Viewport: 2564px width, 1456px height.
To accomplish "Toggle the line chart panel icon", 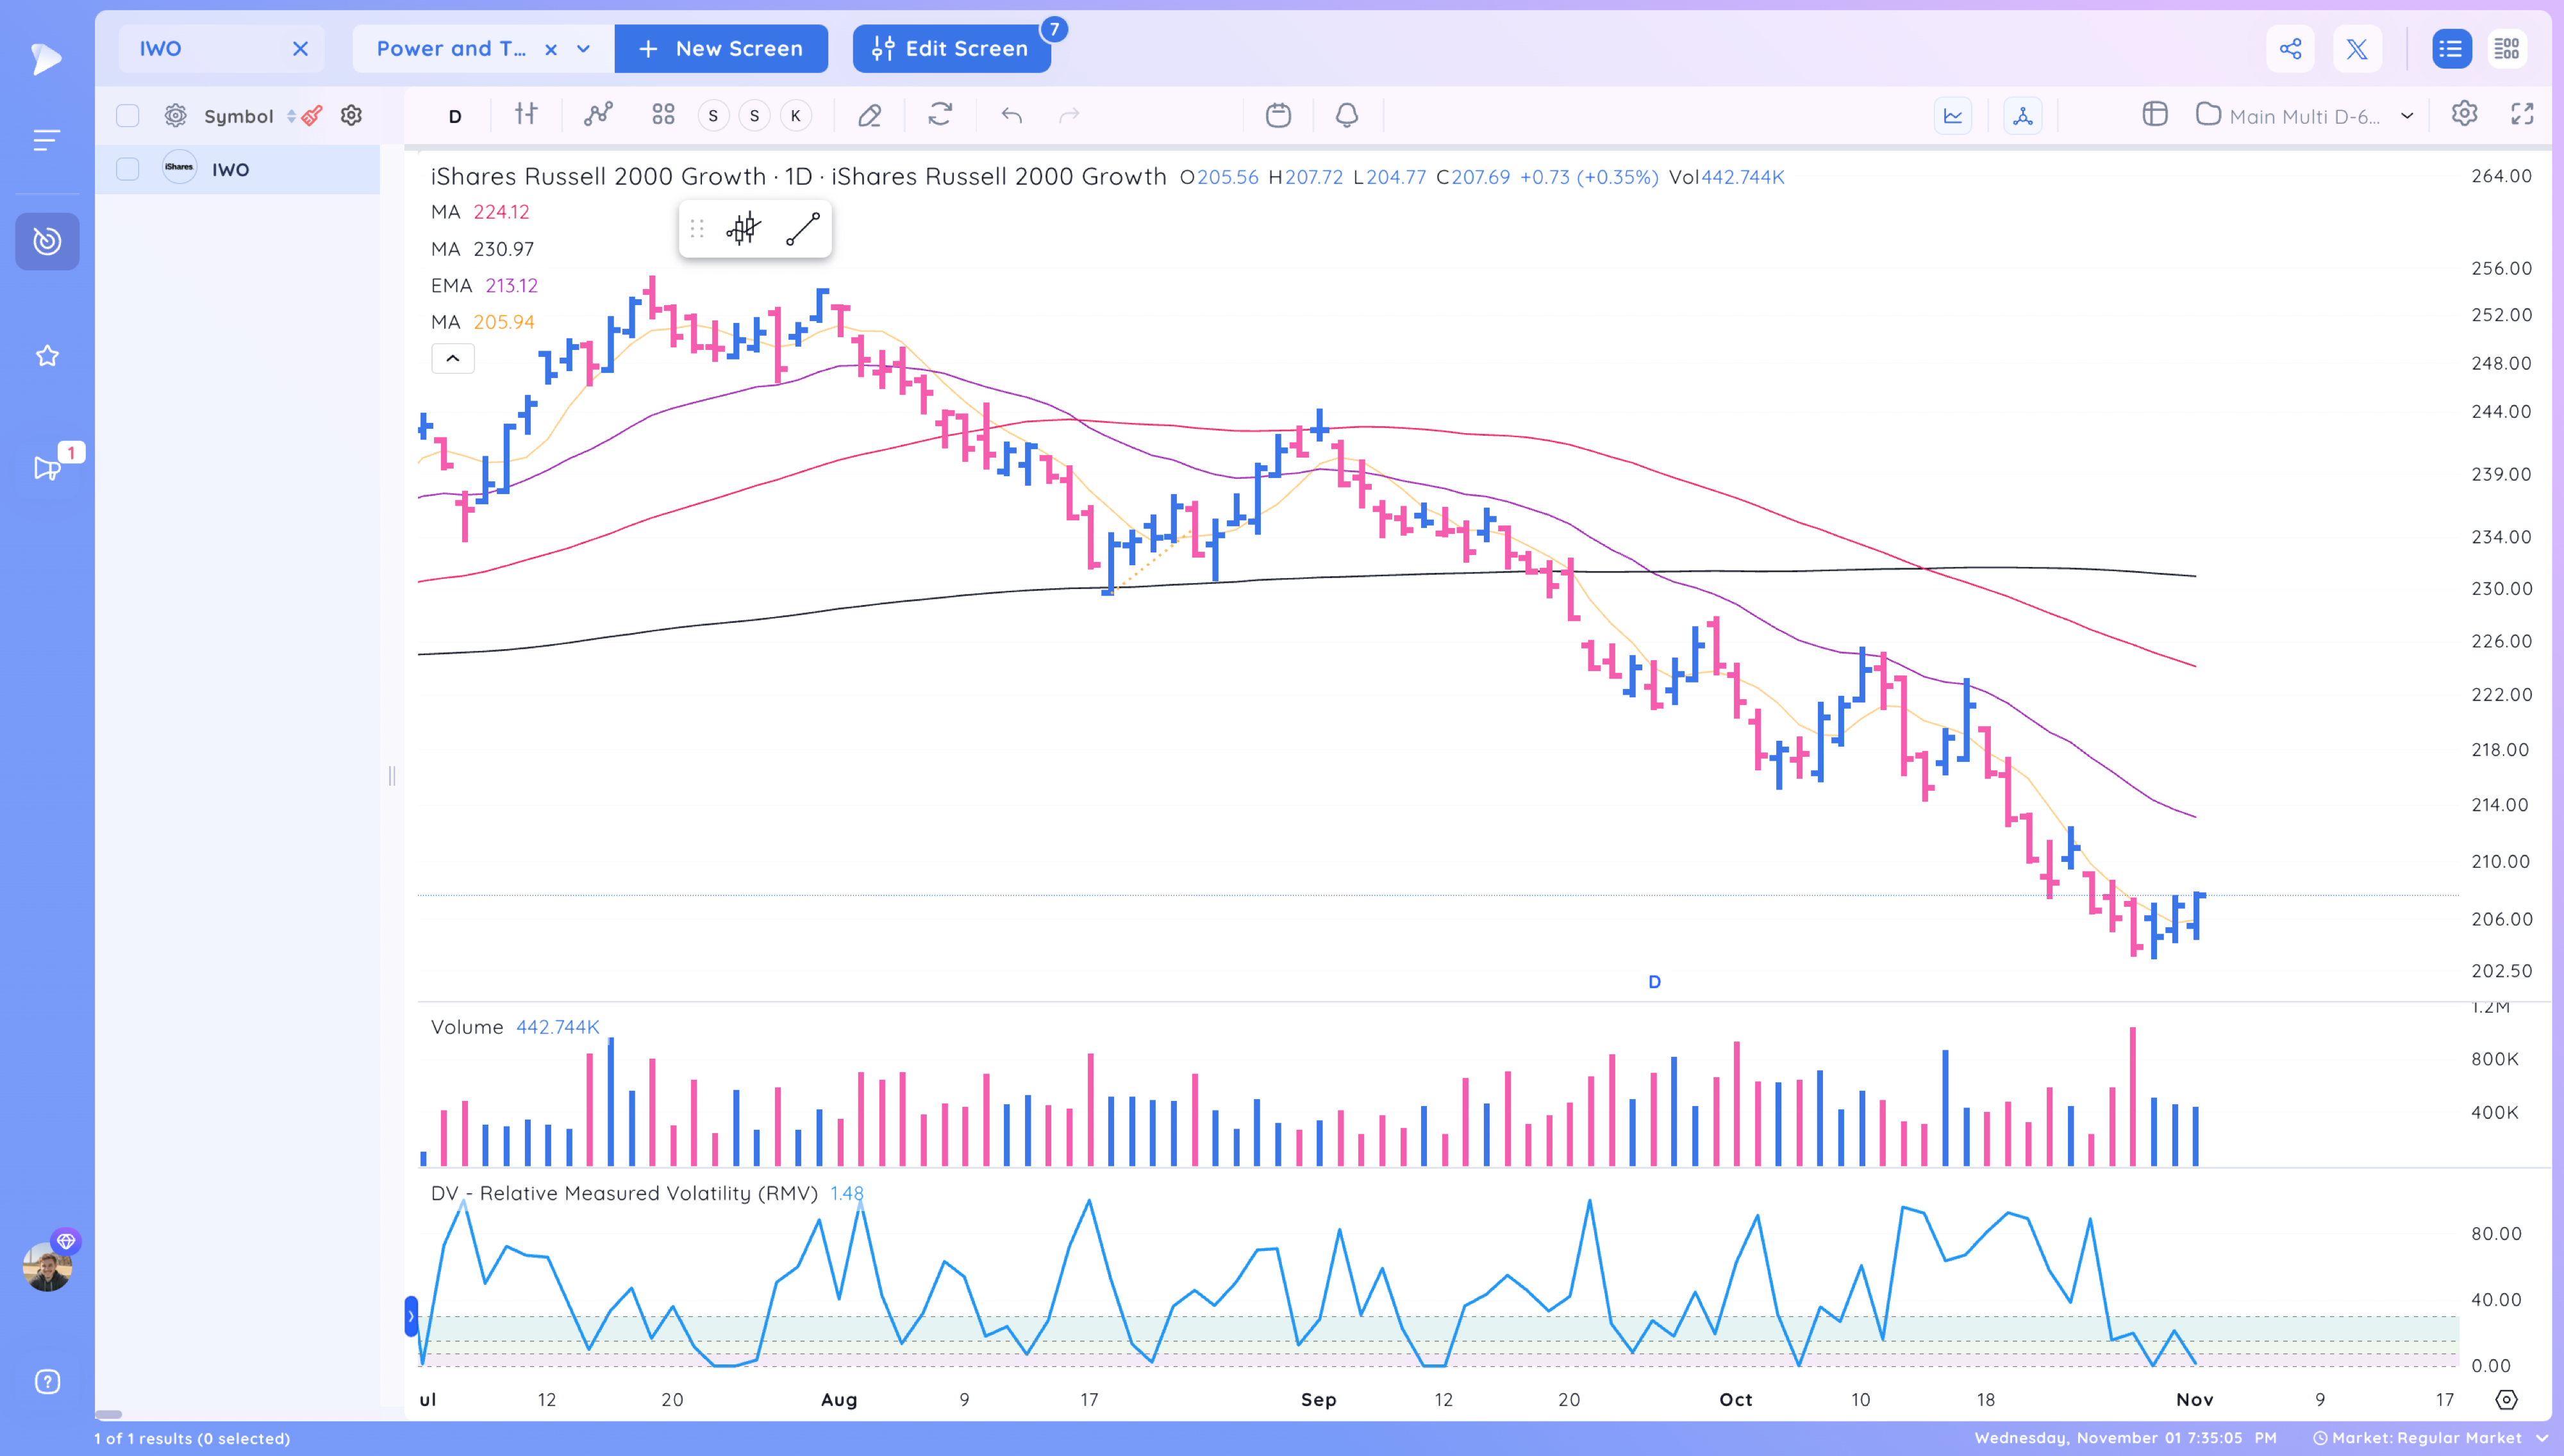I will (1953, 116).
